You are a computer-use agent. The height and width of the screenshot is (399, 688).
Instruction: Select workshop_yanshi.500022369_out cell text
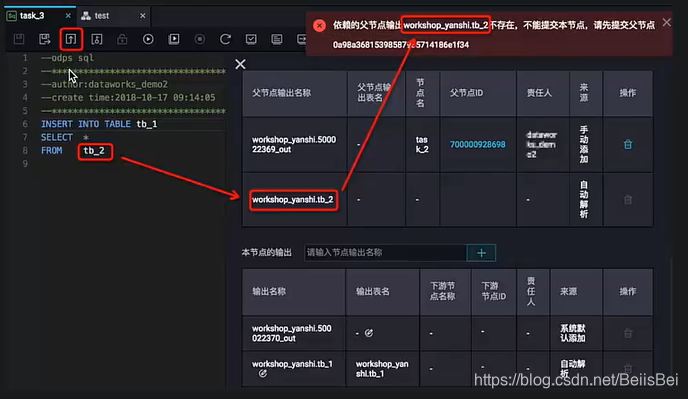(294, 144)
